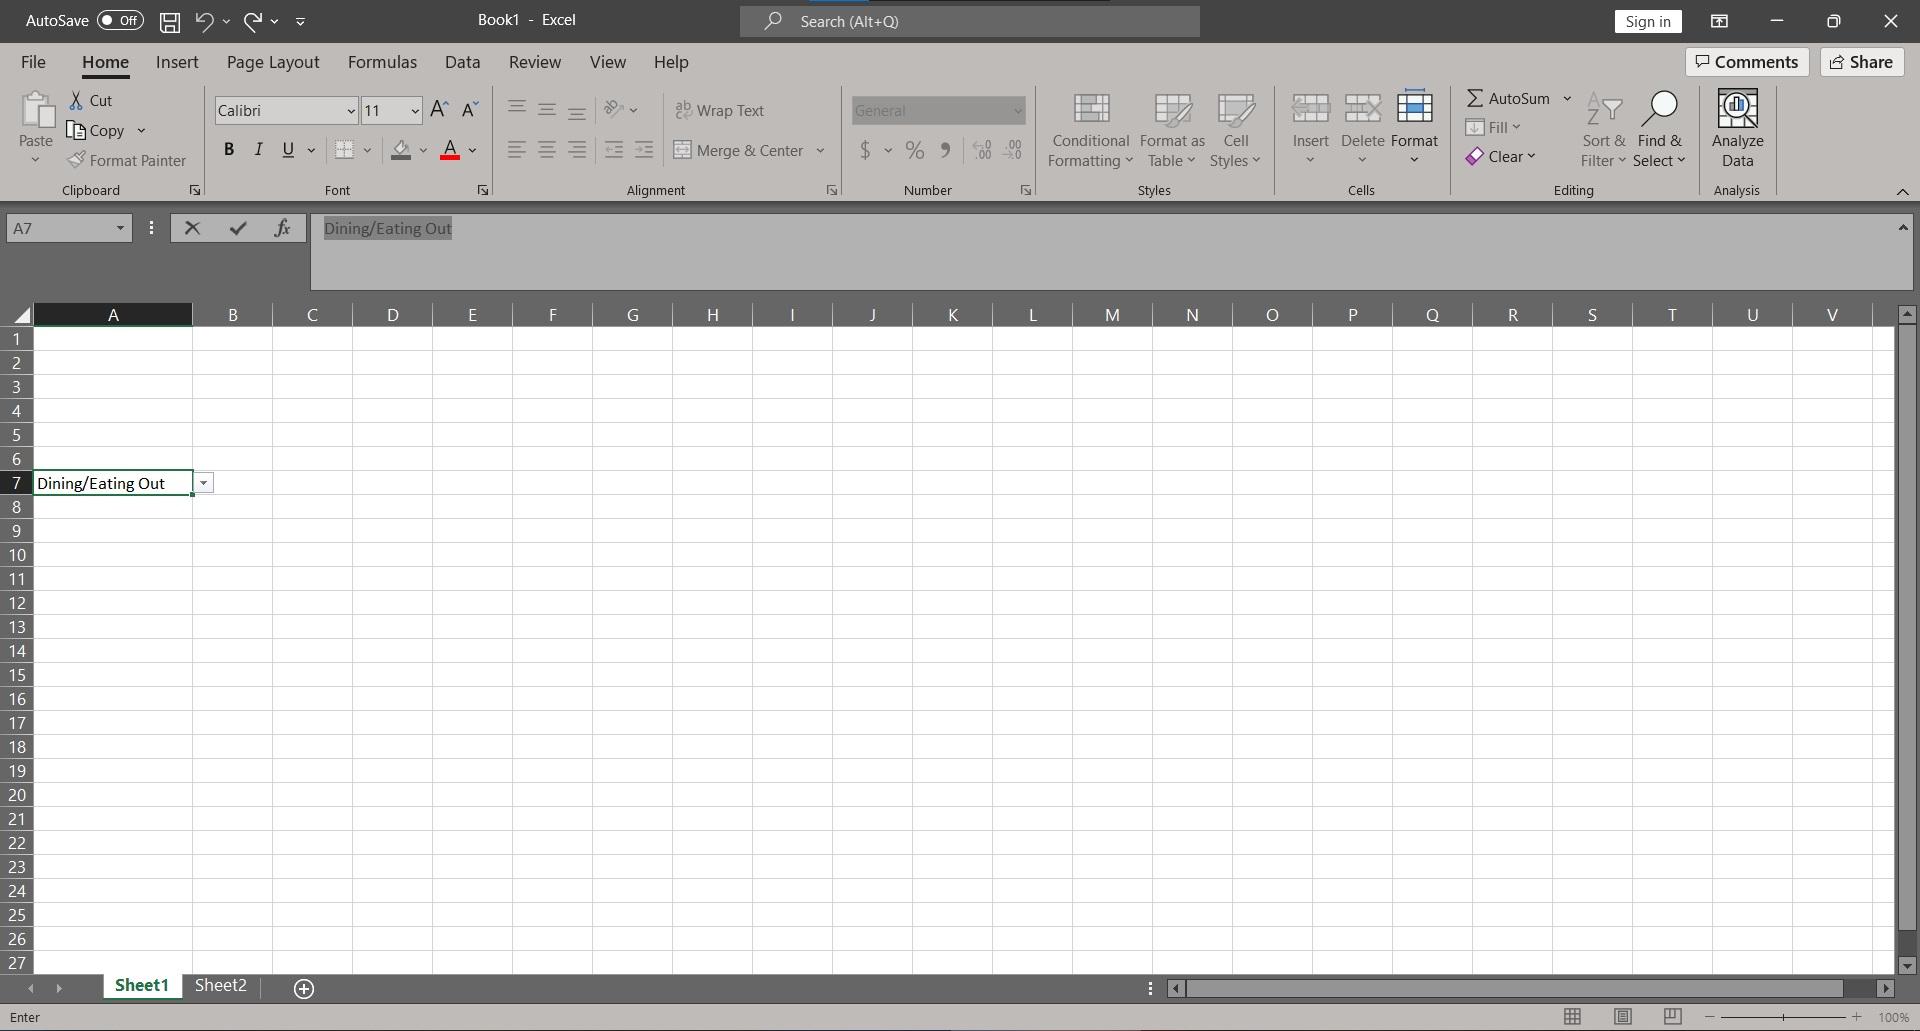1920x1031 pixels.
Task: Click the Copy button
Action: coord(96,131)
